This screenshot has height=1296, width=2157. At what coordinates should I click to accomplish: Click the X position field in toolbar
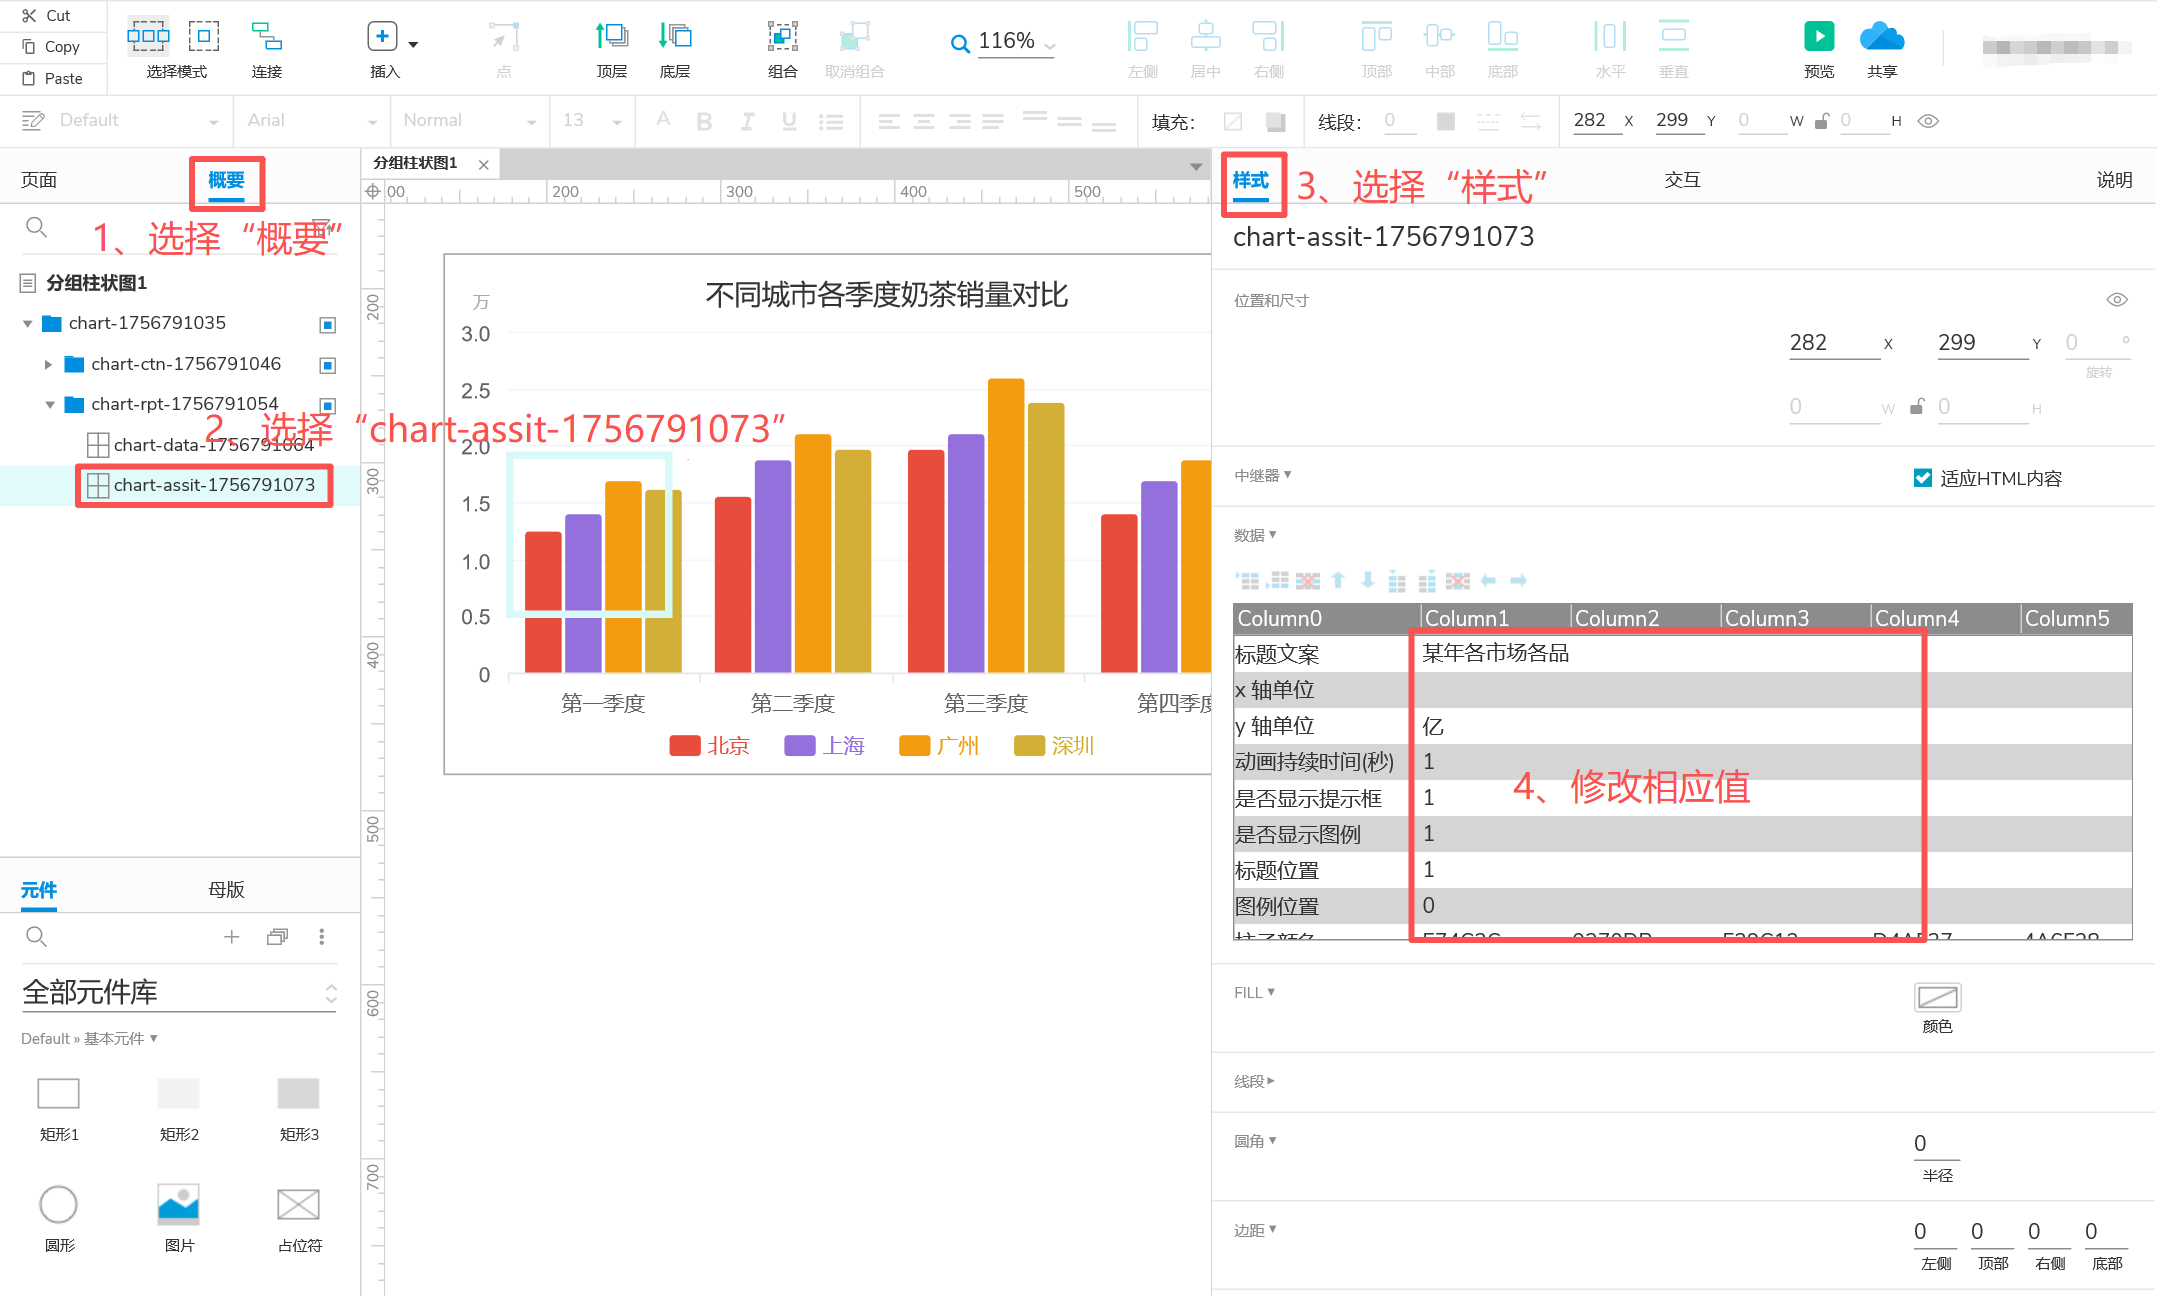point(1596,121)
